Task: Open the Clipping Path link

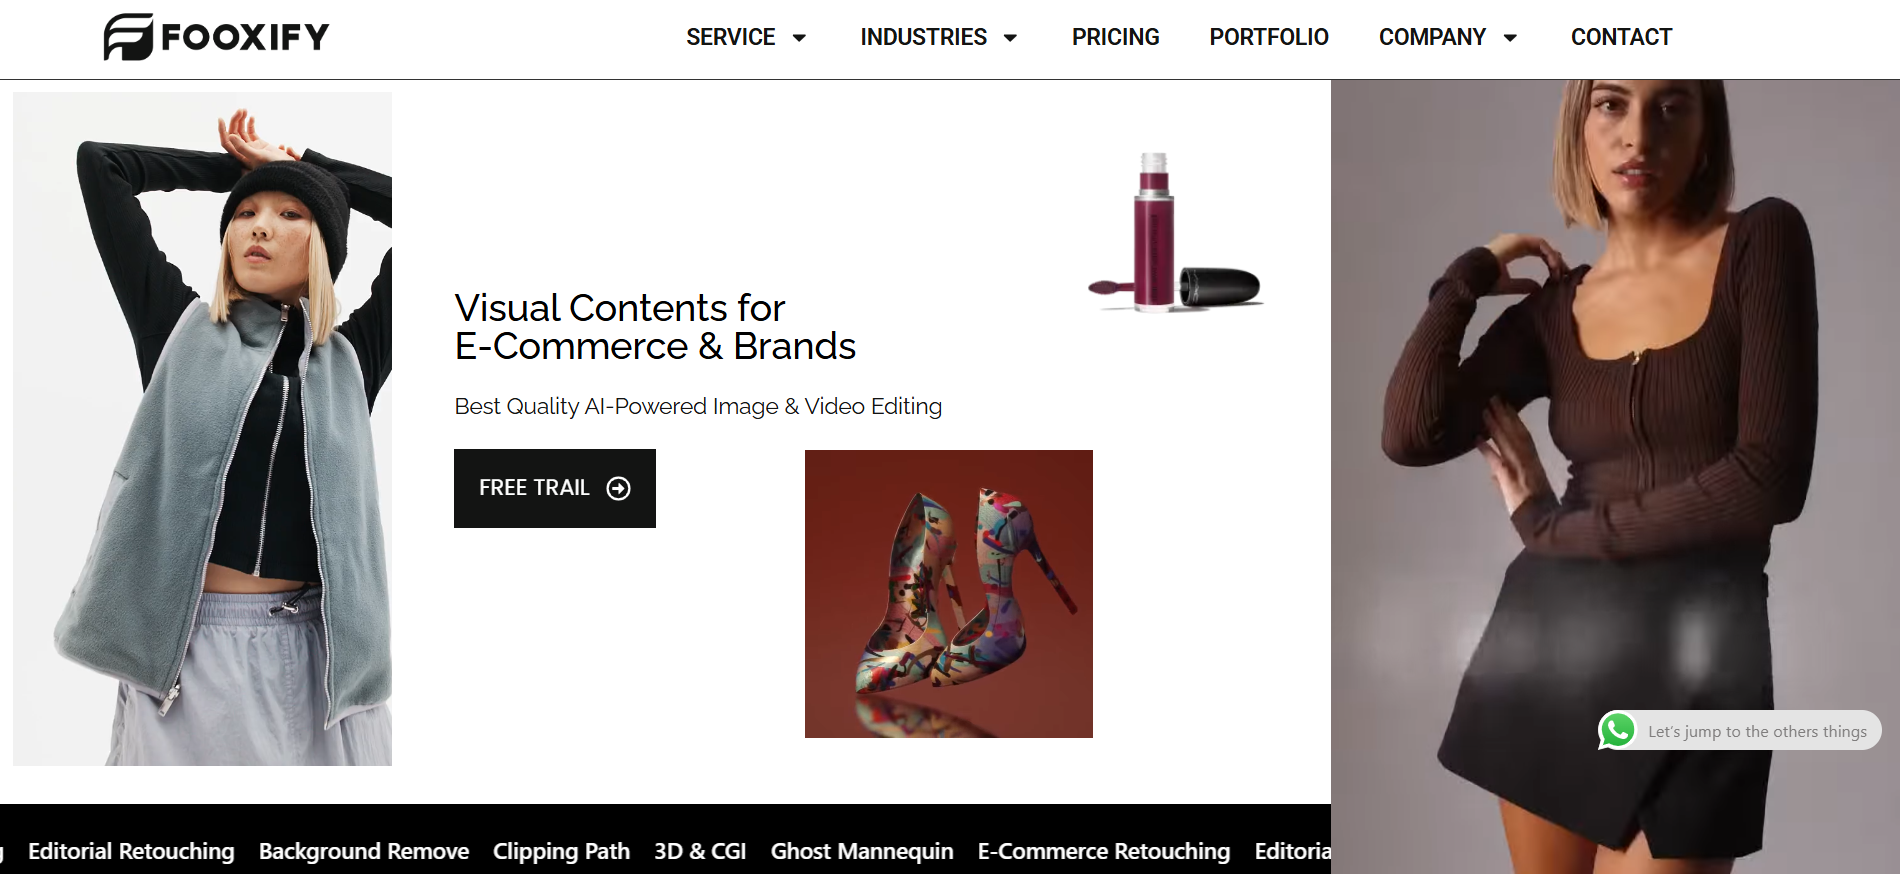Action: point(561,851)
